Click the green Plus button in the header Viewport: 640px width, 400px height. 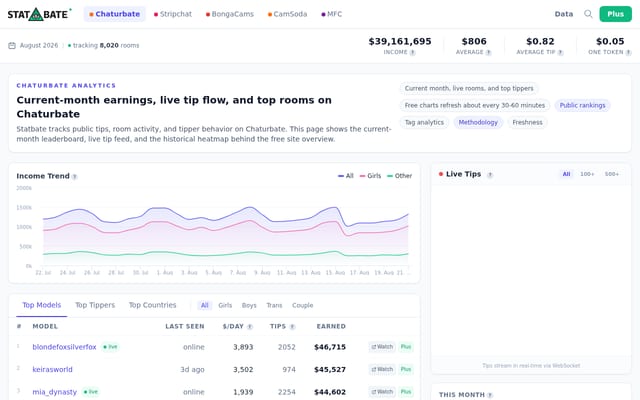616,14
